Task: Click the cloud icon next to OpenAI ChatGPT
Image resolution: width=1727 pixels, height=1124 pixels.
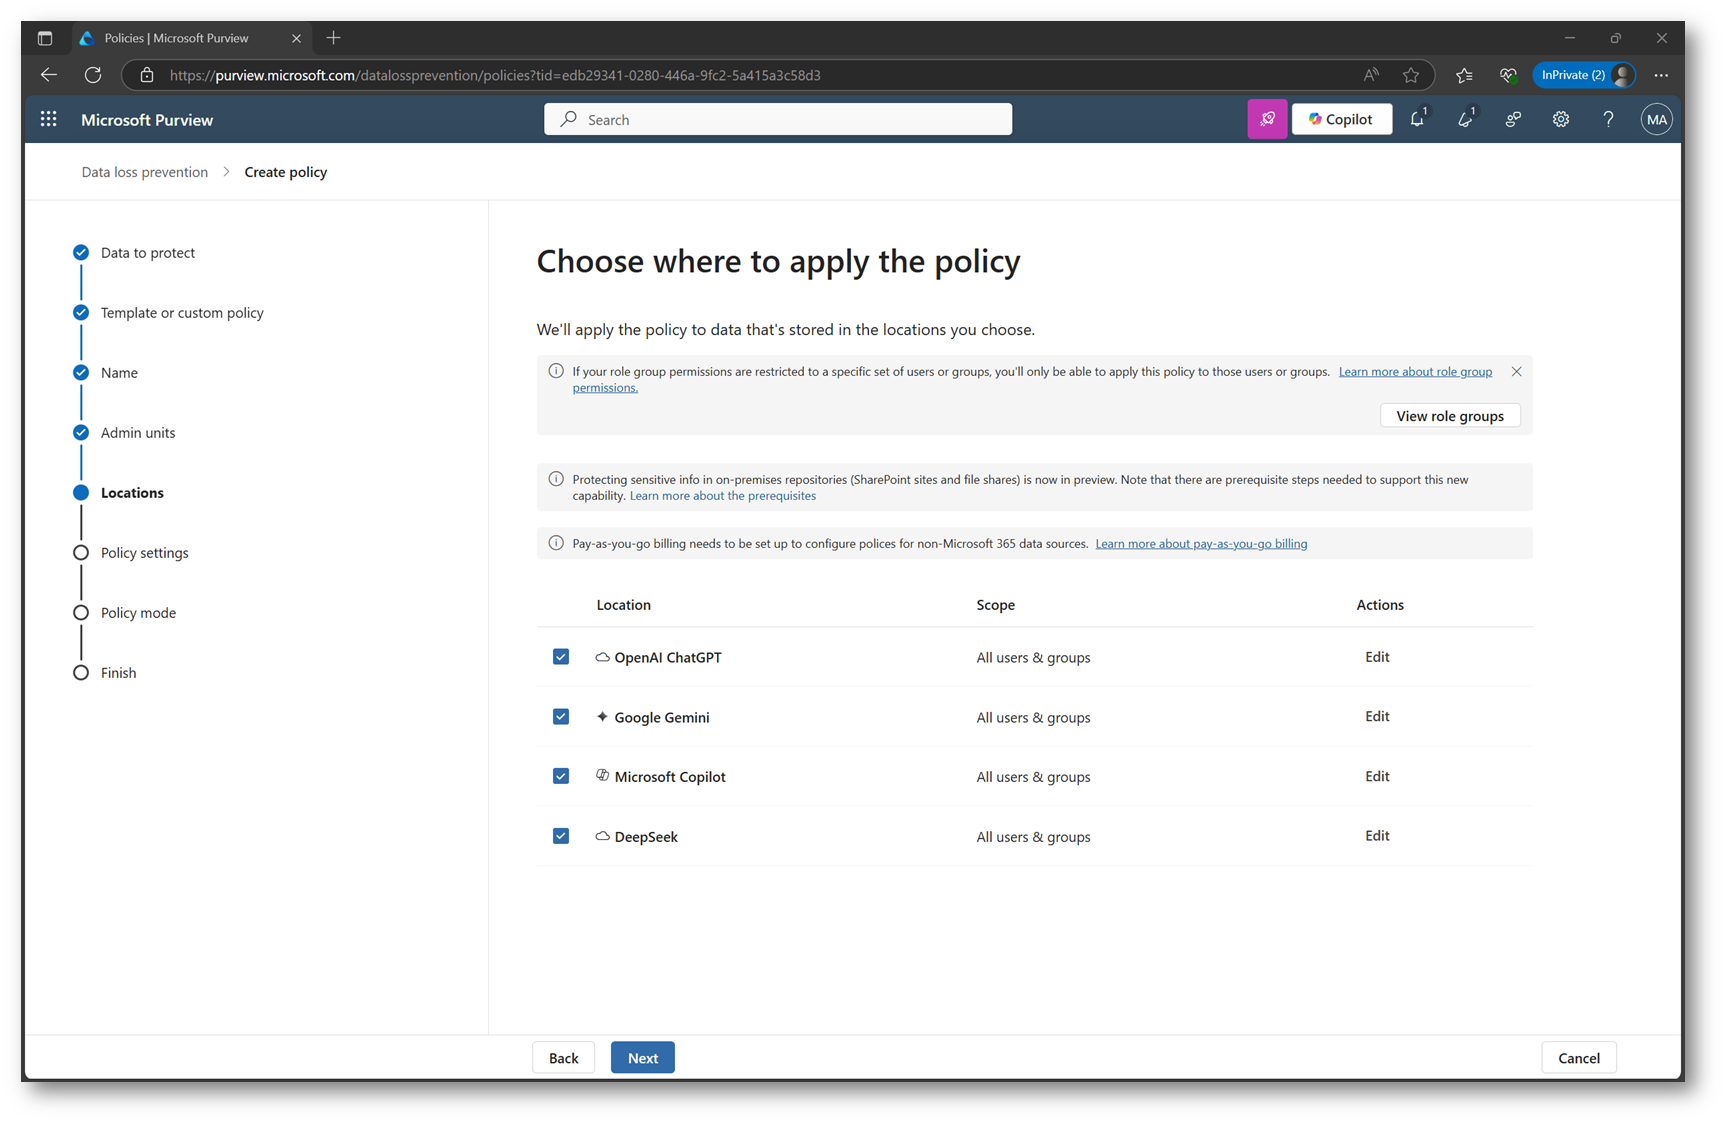Action: (x=602, y=657)
